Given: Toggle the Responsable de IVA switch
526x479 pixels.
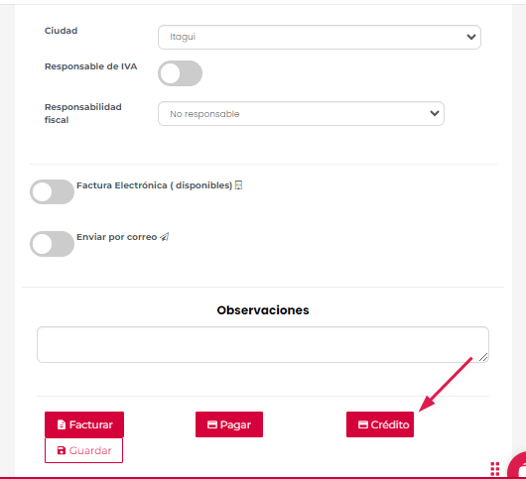Looking at the screenshot, I should pos(180,73).
